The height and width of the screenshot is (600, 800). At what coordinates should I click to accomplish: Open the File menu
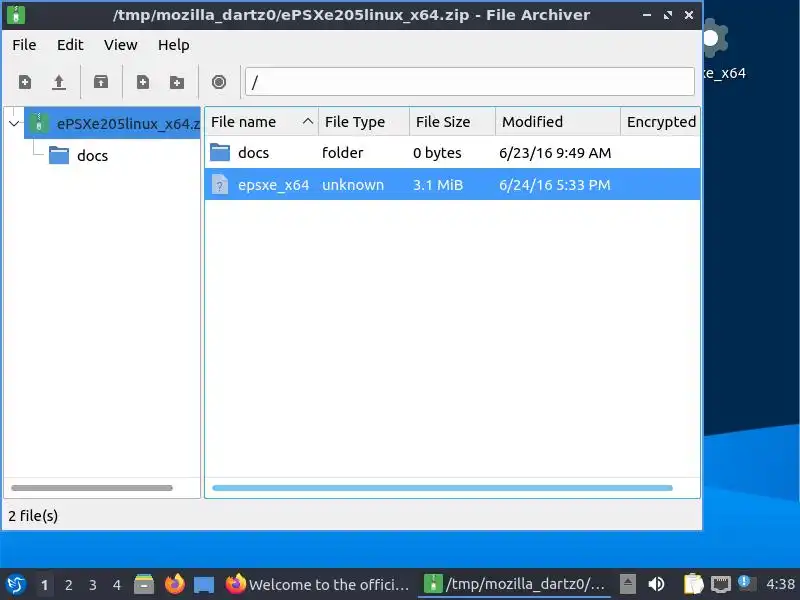[24, 45]
